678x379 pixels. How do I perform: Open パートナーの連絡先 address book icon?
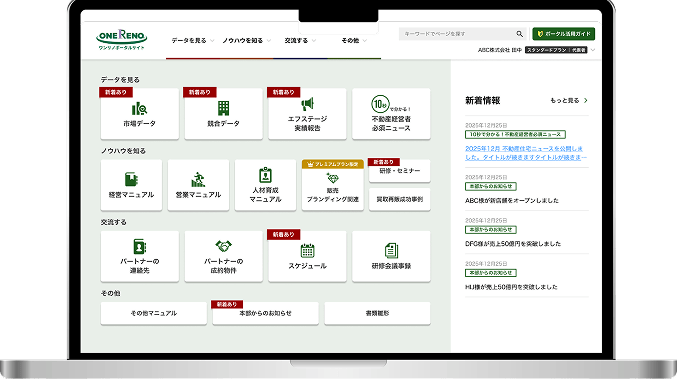click(x=139, y=246)
